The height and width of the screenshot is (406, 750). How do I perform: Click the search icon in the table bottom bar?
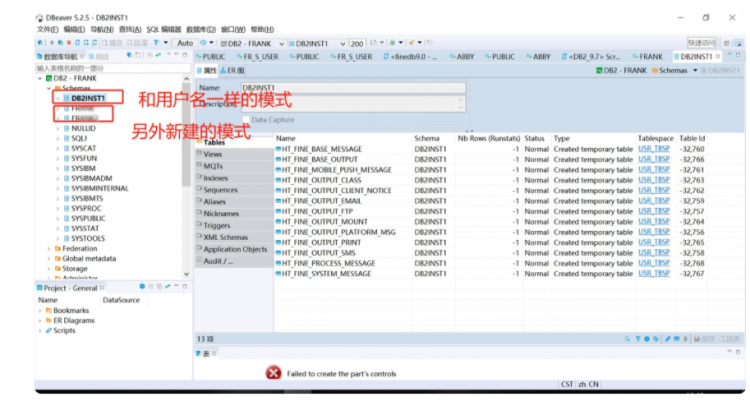click(x=627, y=339)
